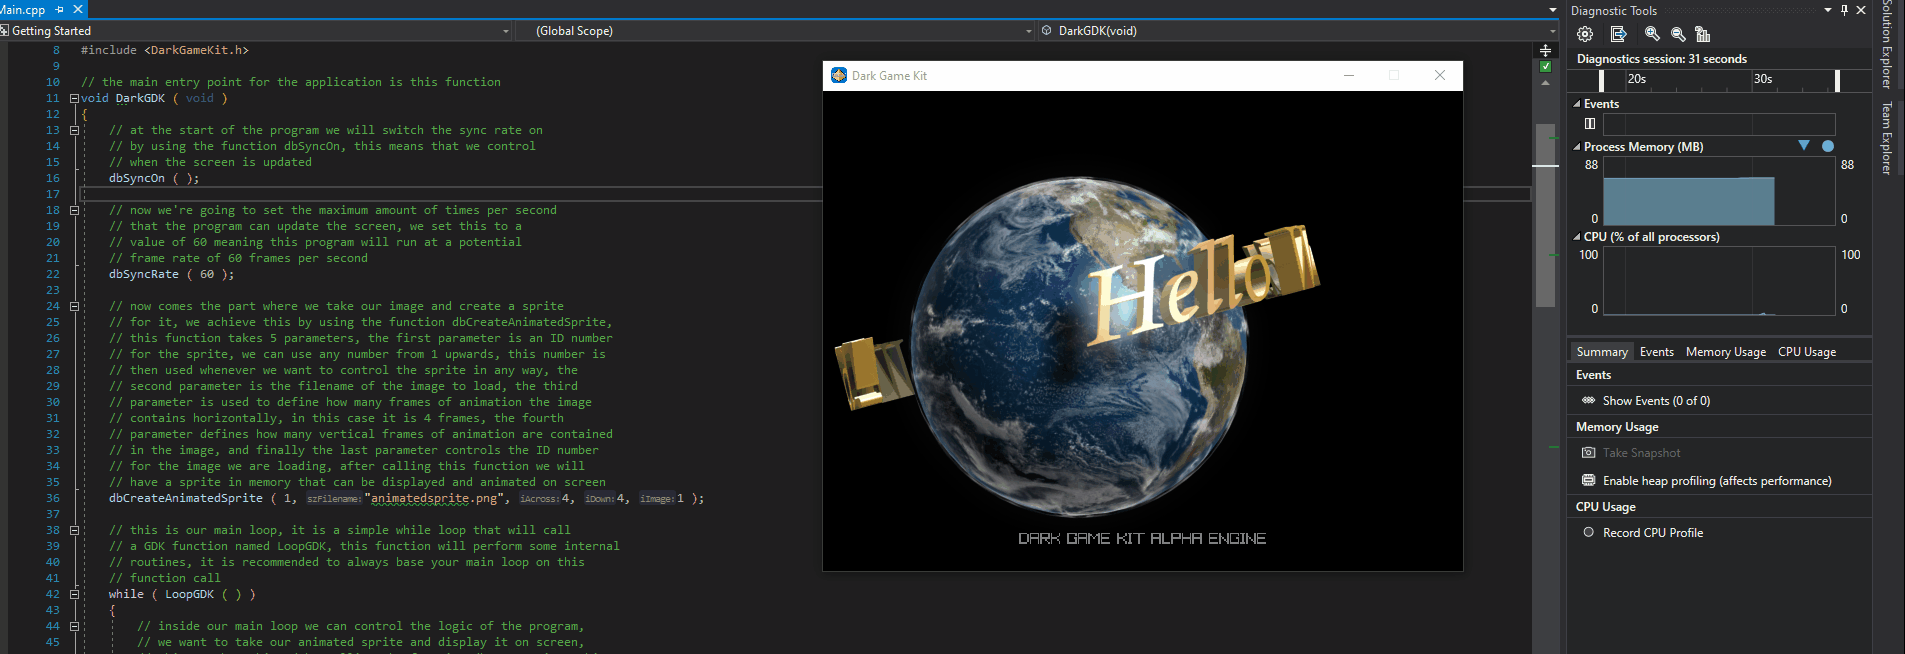Image resolution: width=1905 pixels, height=654 pixels.
Task: Close the Main.cpp tab
Action: tap(78, 9)
